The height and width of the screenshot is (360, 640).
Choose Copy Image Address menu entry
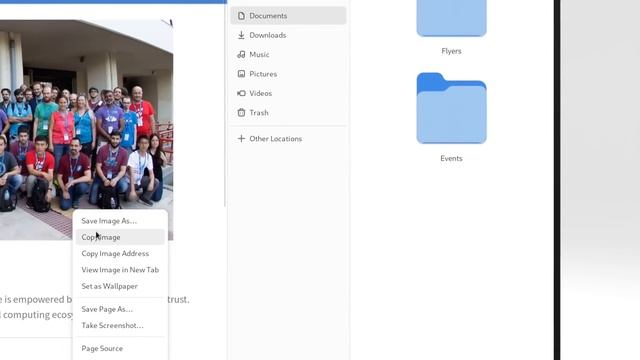click(120, 253)
